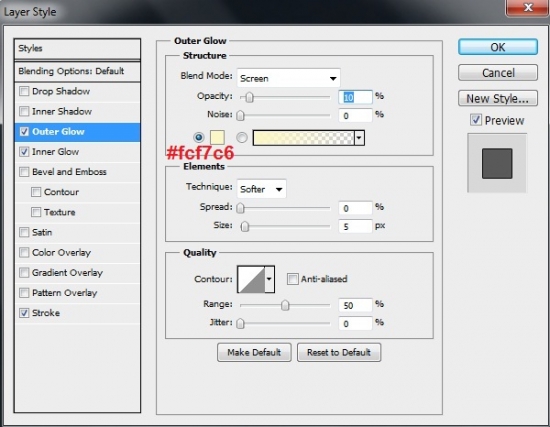The width and height of the screenshot is (550, 427).
Task: Click the OK button
Action: pyautogui.click(x=498, y=47)
